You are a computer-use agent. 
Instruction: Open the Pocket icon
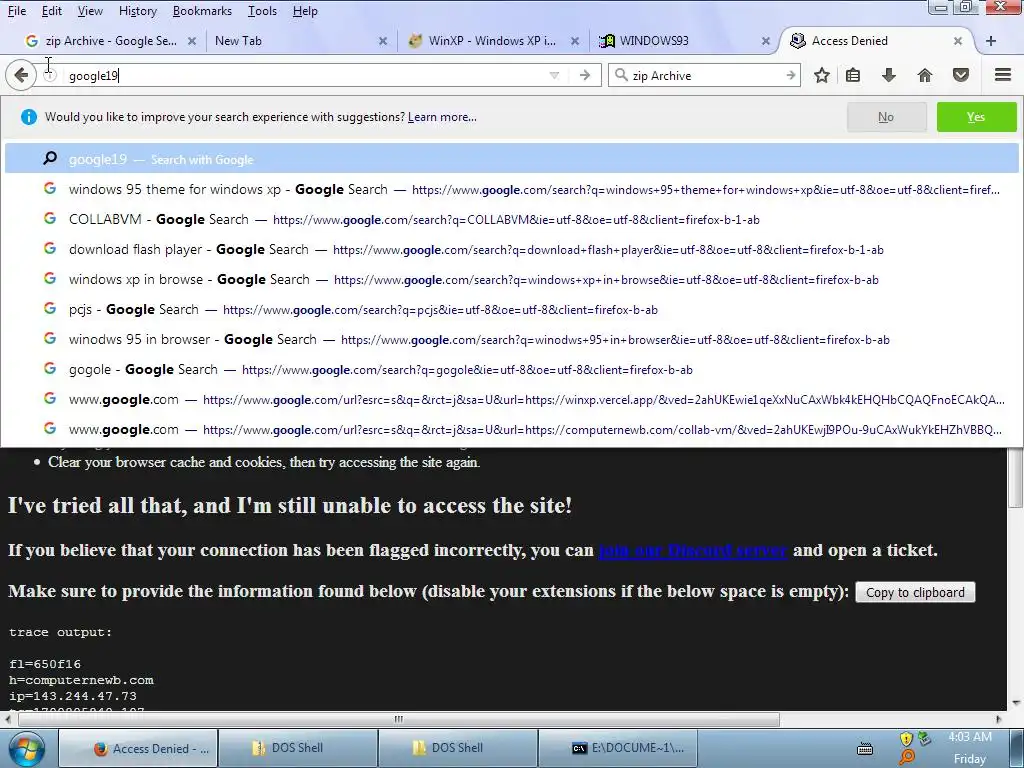tap(960, 76)
